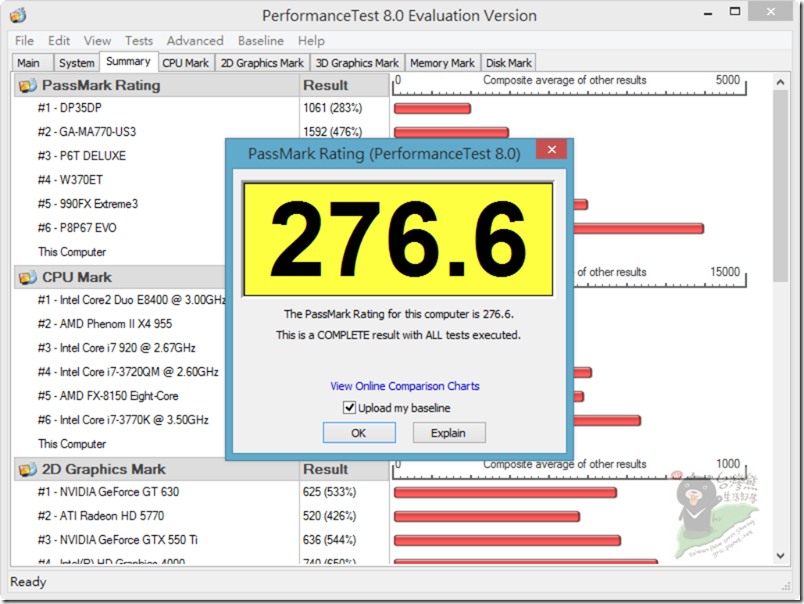
Task: Uncheck the Upload my baseline checkbox
Action: [349, 408]
